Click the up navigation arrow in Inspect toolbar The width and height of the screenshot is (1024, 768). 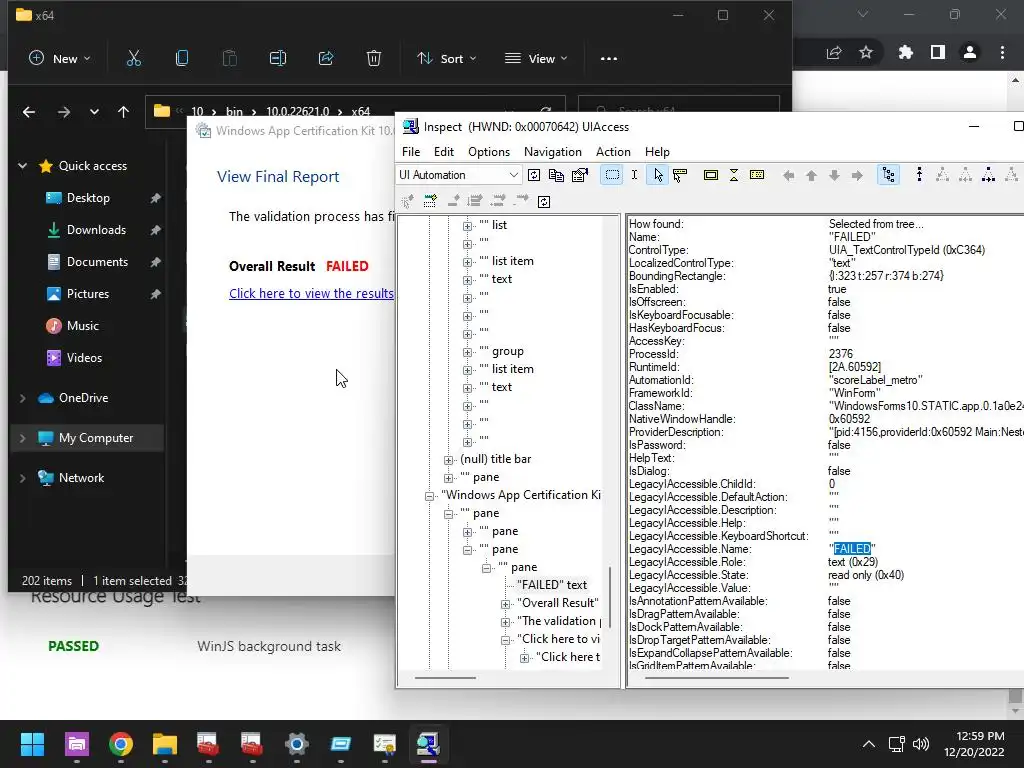click(x=812, y=175)
